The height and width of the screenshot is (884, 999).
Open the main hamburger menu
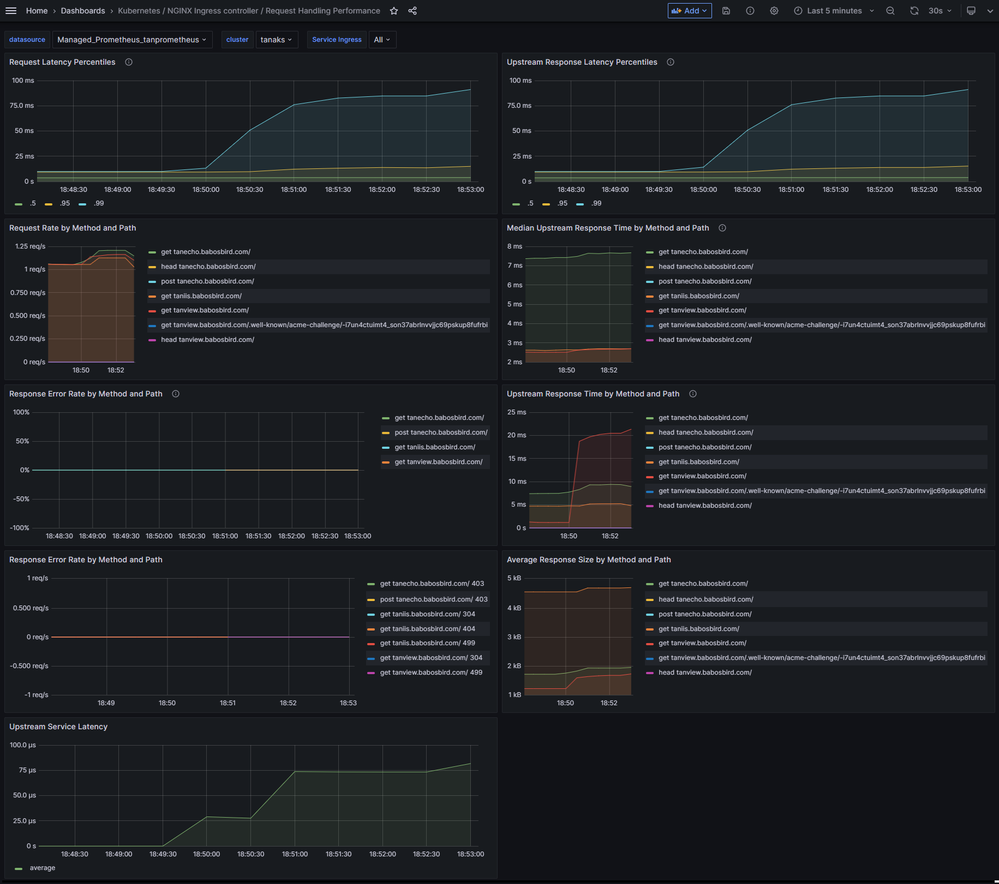(12, 11)
